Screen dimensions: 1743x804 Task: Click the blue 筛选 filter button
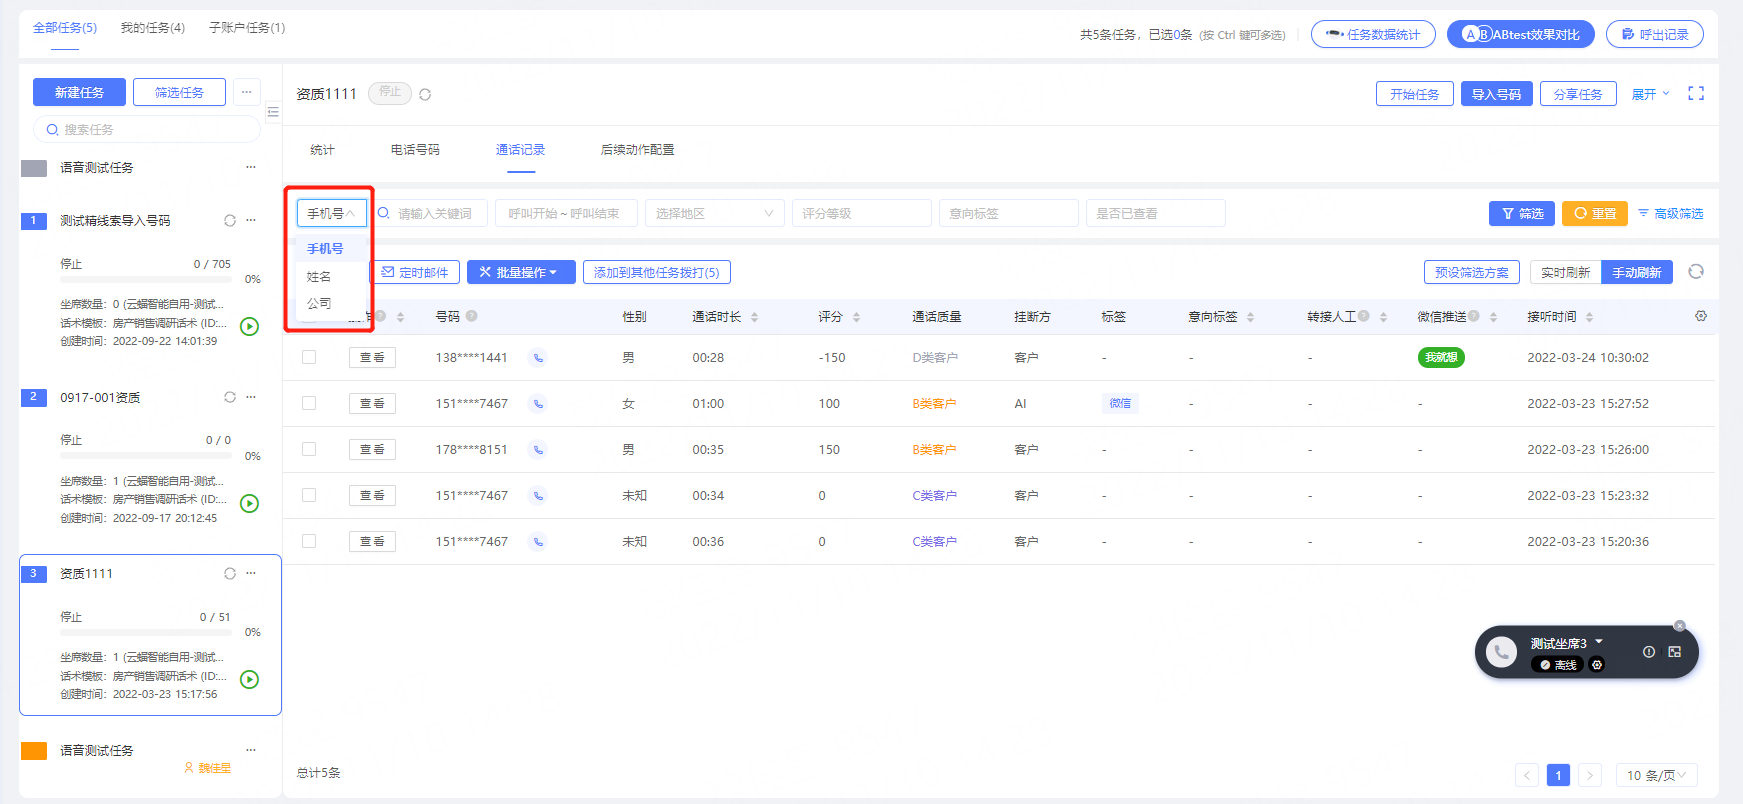tap(1522, 213)
